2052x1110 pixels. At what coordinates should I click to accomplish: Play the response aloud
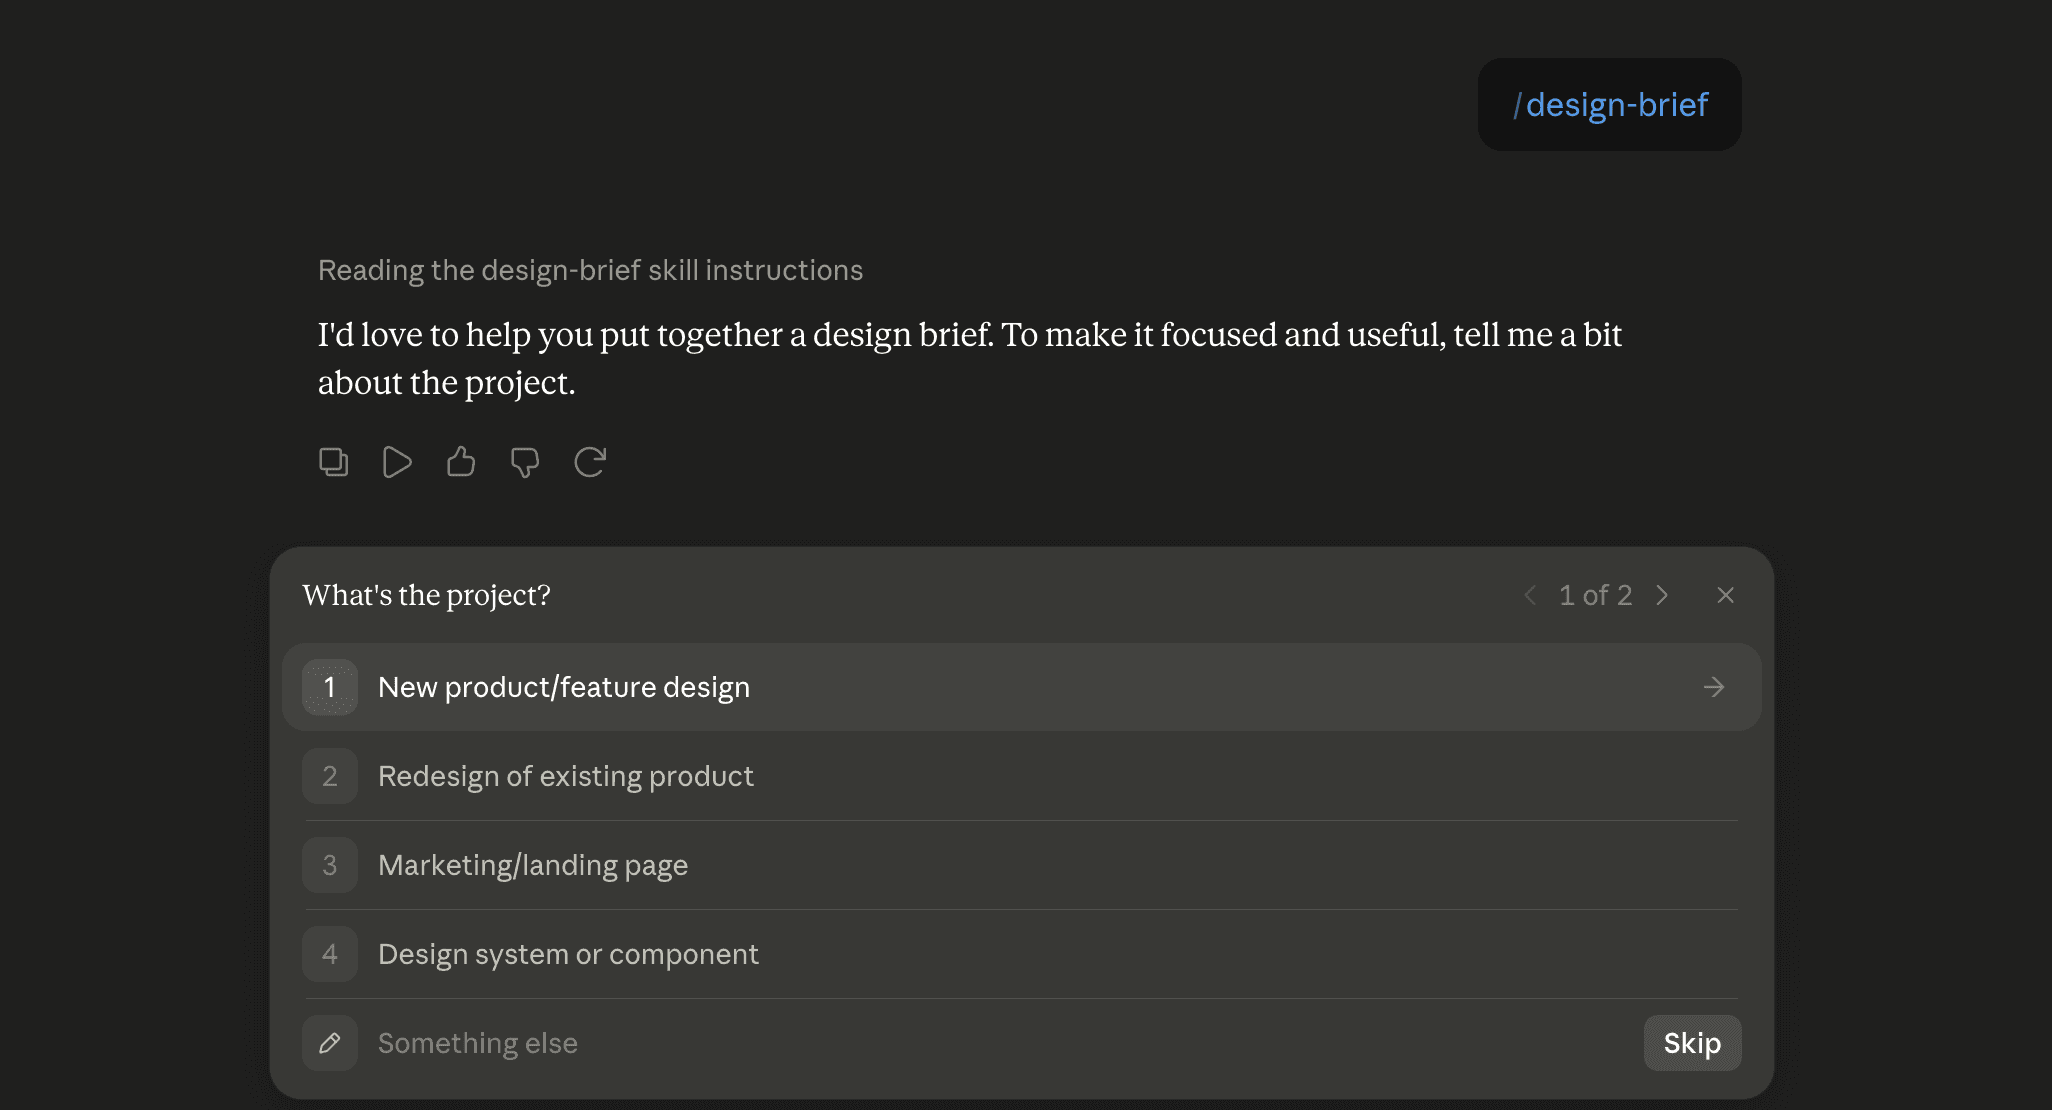click(x=397, y=462)
